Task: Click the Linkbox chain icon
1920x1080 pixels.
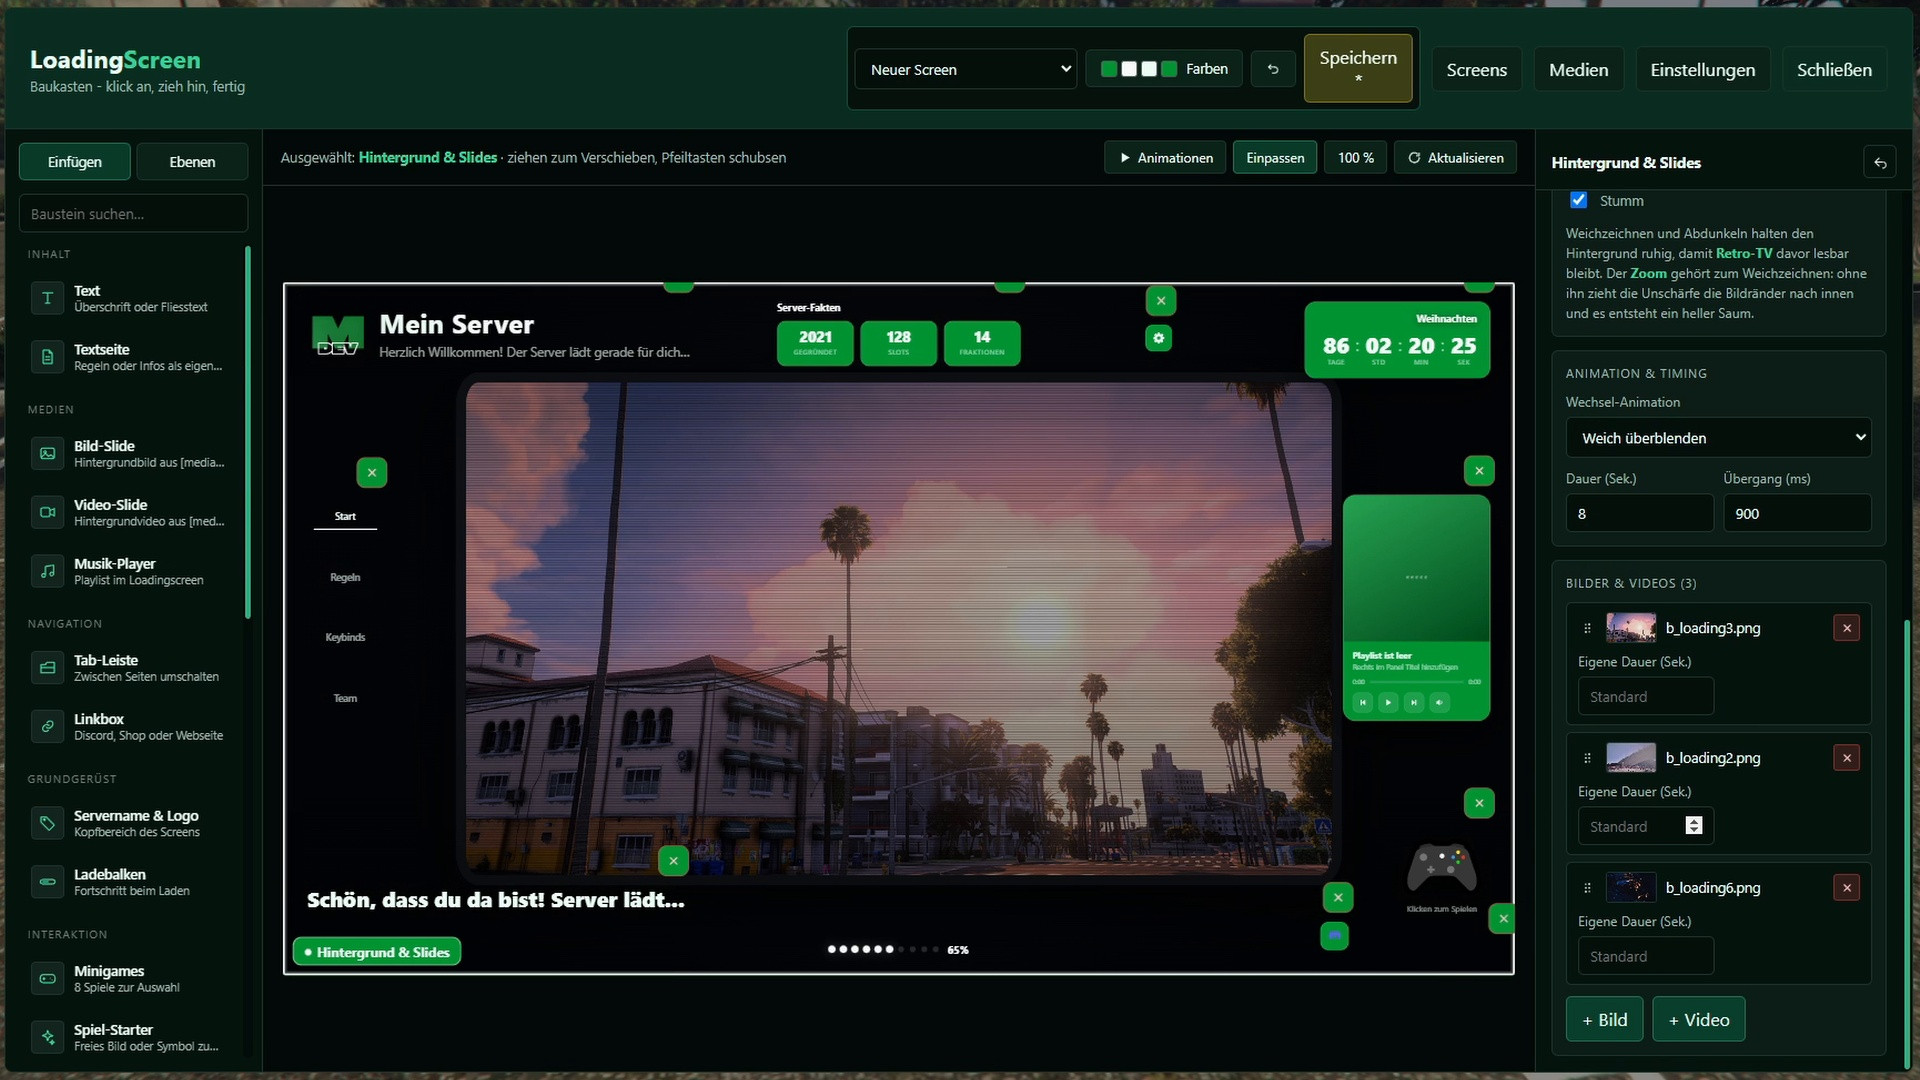Action: (47, 726)
